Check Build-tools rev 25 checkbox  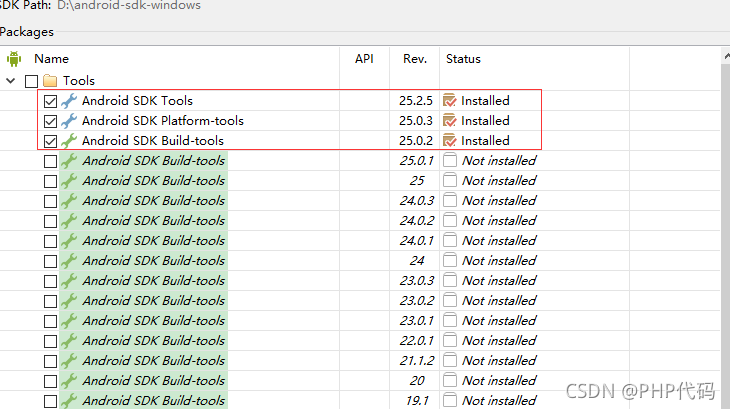point(50,181)
